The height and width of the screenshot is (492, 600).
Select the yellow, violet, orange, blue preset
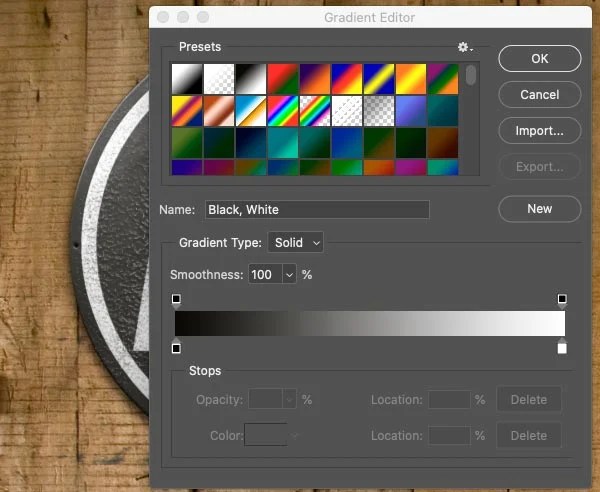coord(187,111)
